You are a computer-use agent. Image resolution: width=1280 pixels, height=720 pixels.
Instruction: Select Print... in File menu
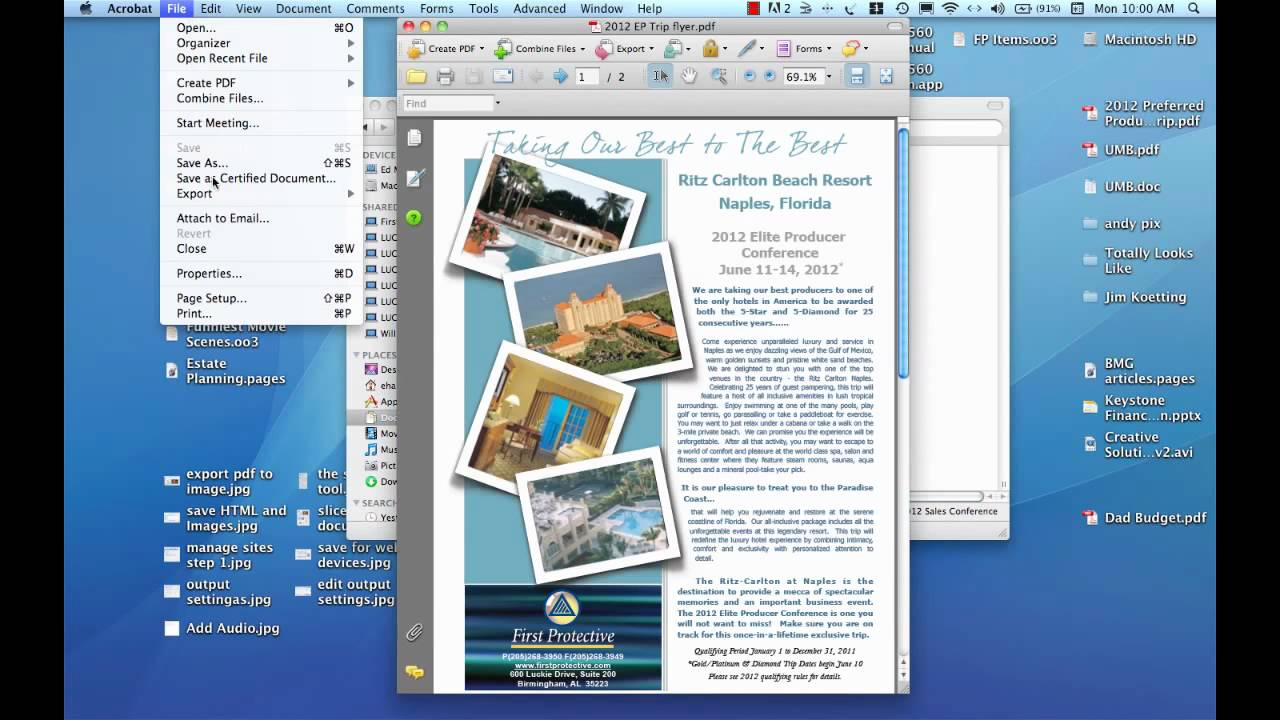click(x=260, y=313)
